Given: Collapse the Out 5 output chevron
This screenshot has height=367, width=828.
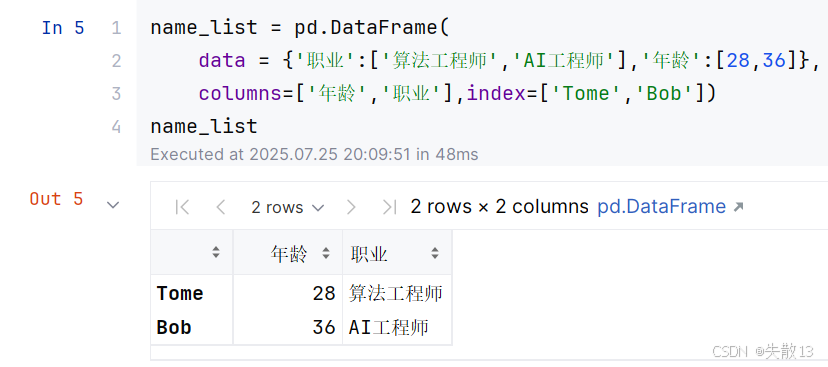Looking at the screenshot, I should pos(113,204).
